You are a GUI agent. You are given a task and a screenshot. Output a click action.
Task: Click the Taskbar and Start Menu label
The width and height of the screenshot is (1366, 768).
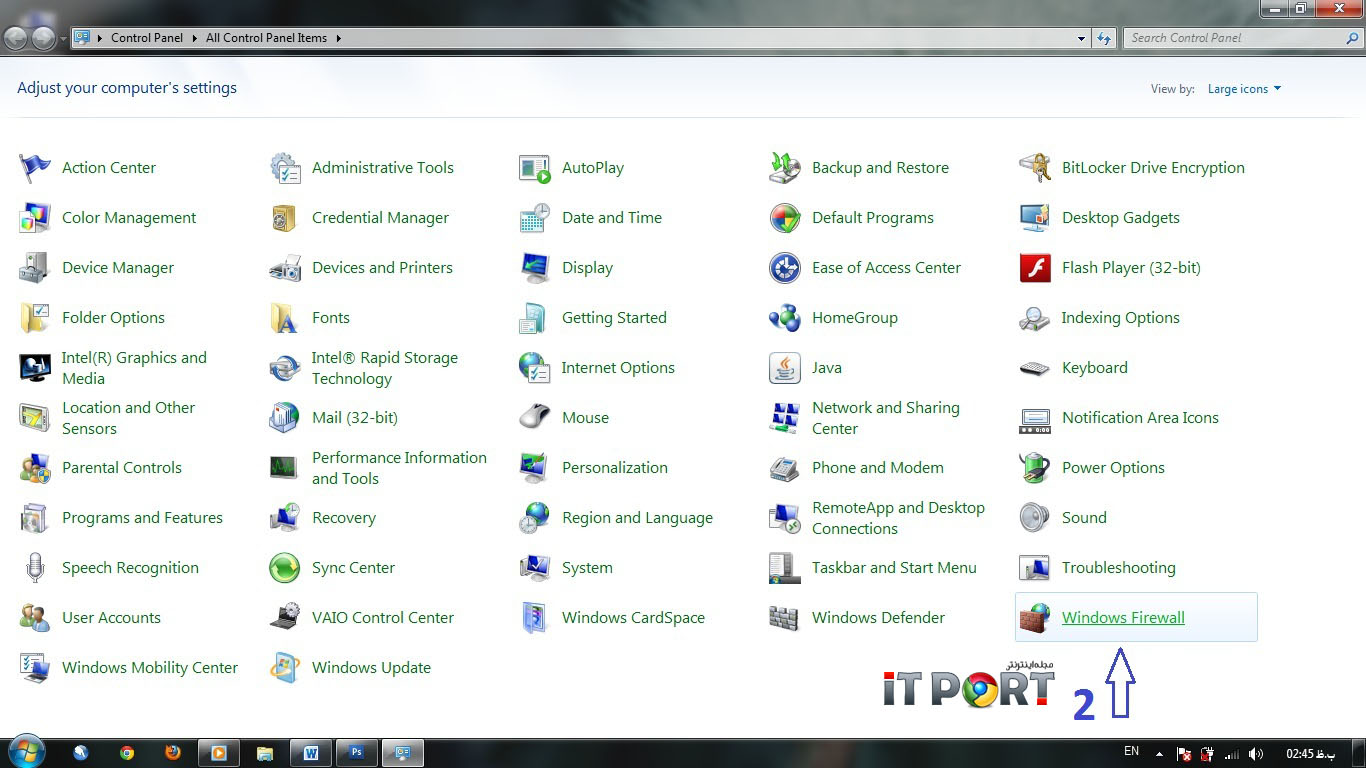coord(894,568)
